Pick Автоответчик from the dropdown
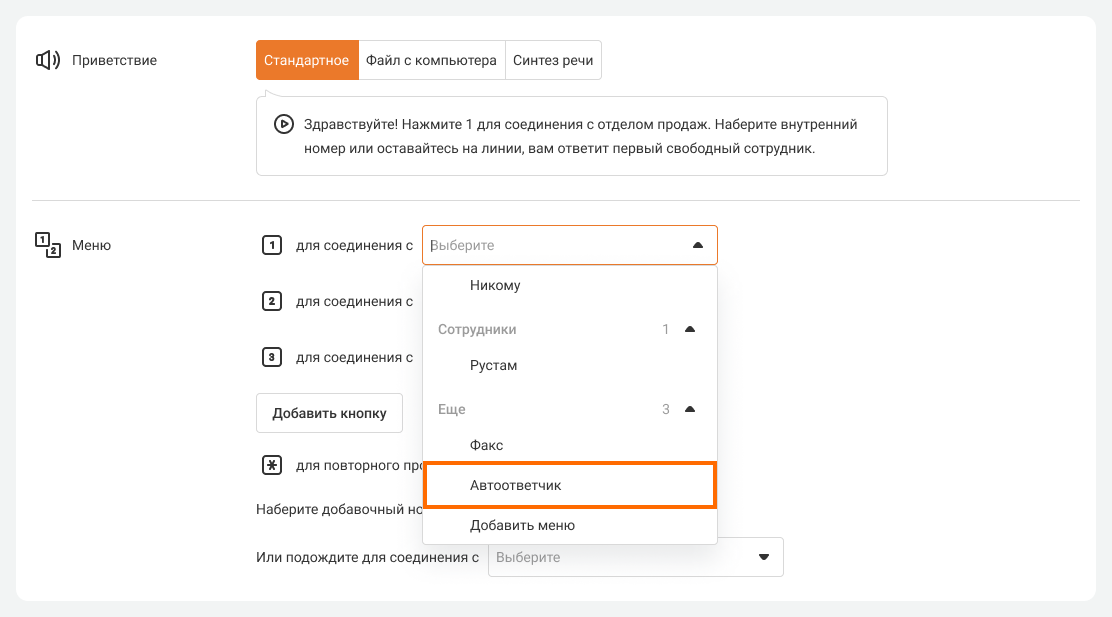 (516, 485)
